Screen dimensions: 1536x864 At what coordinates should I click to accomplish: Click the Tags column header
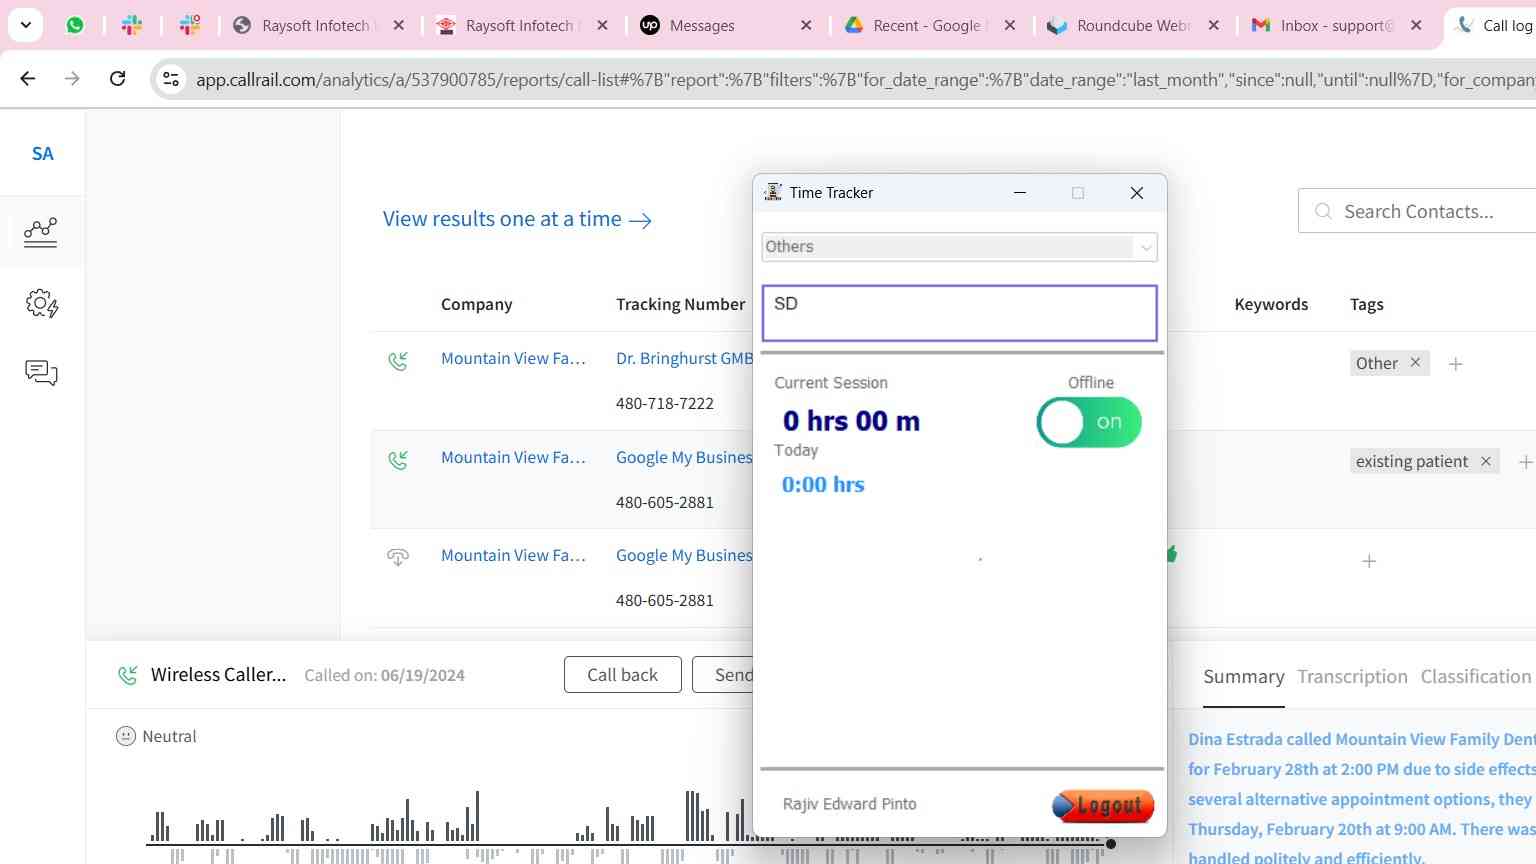click(1366, 304)
